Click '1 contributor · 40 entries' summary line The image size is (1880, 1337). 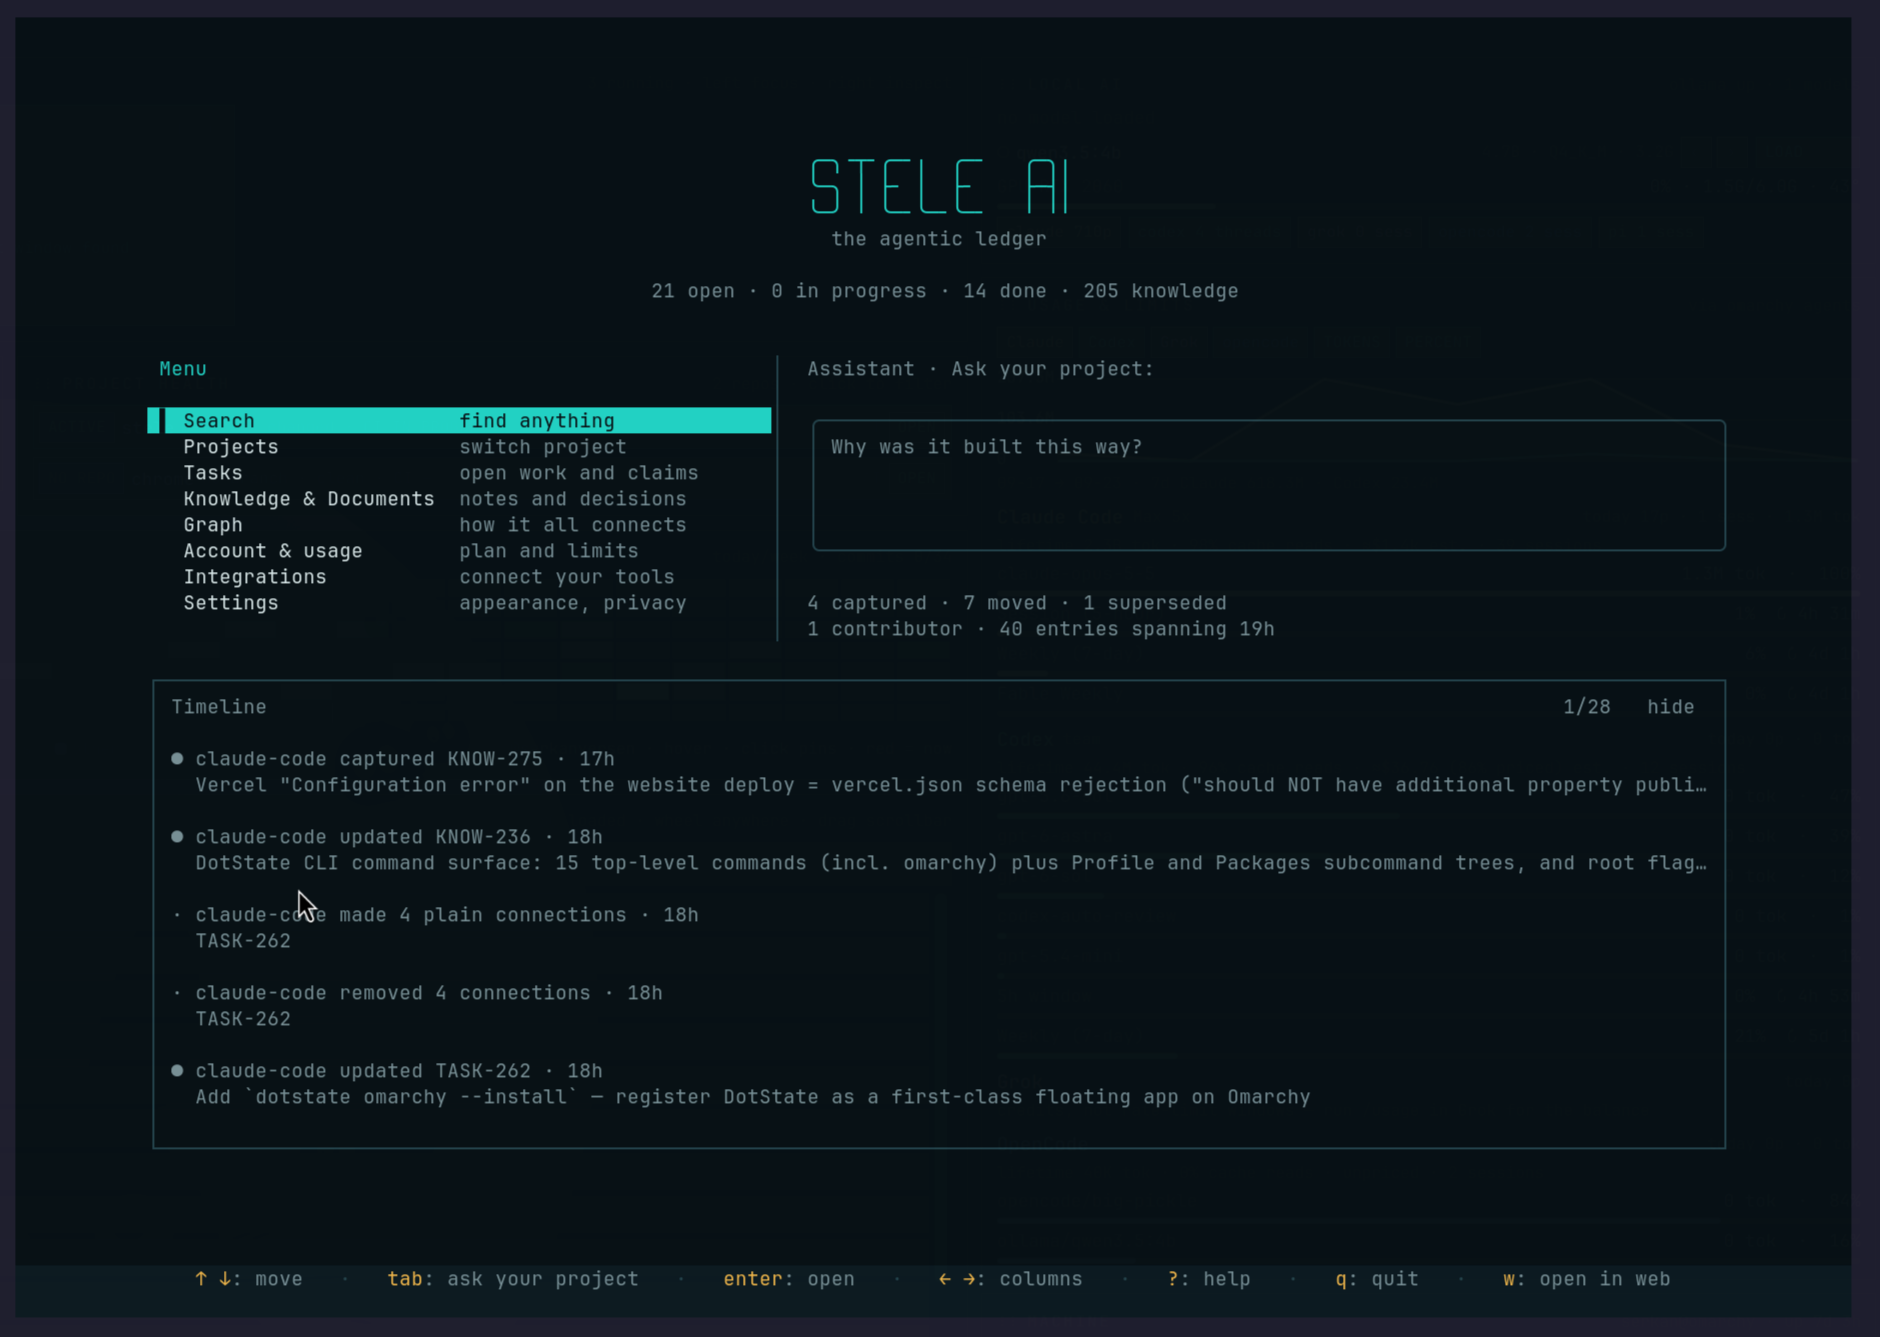pyautogui.click(x=1041, y=629)
